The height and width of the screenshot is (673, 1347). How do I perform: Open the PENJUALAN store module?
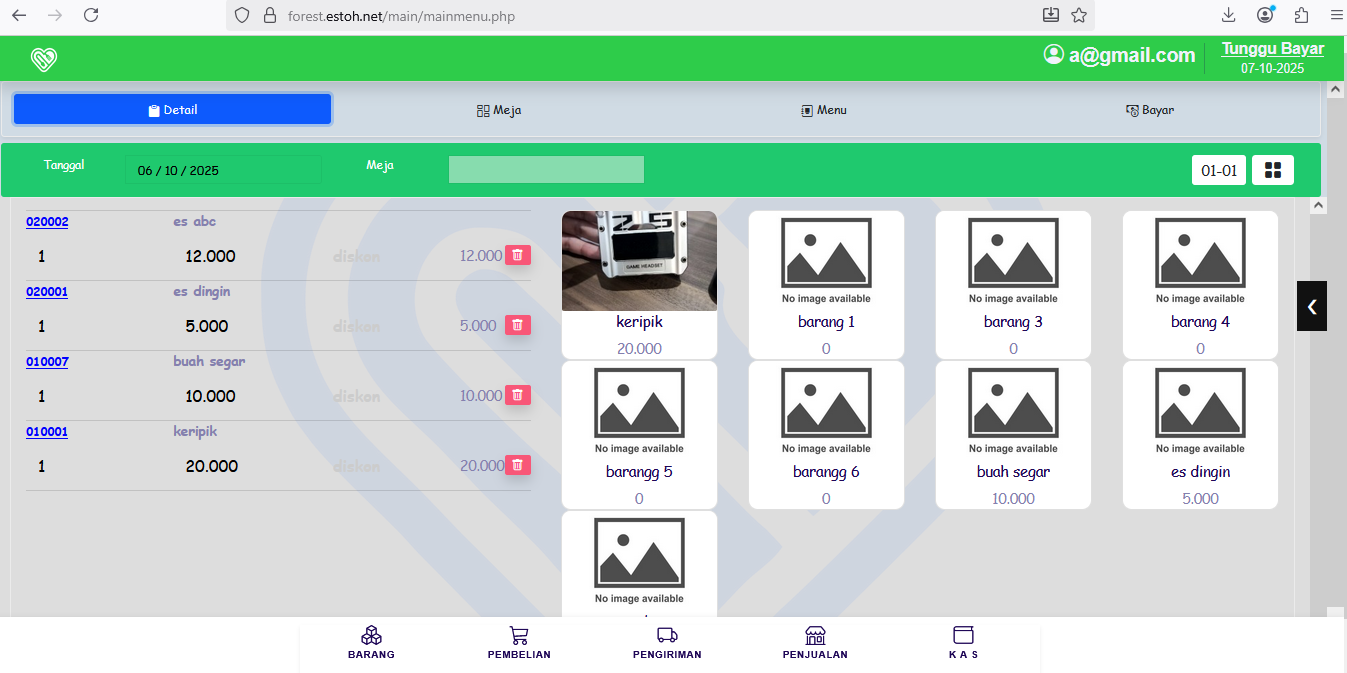click(x=815, y=642)
